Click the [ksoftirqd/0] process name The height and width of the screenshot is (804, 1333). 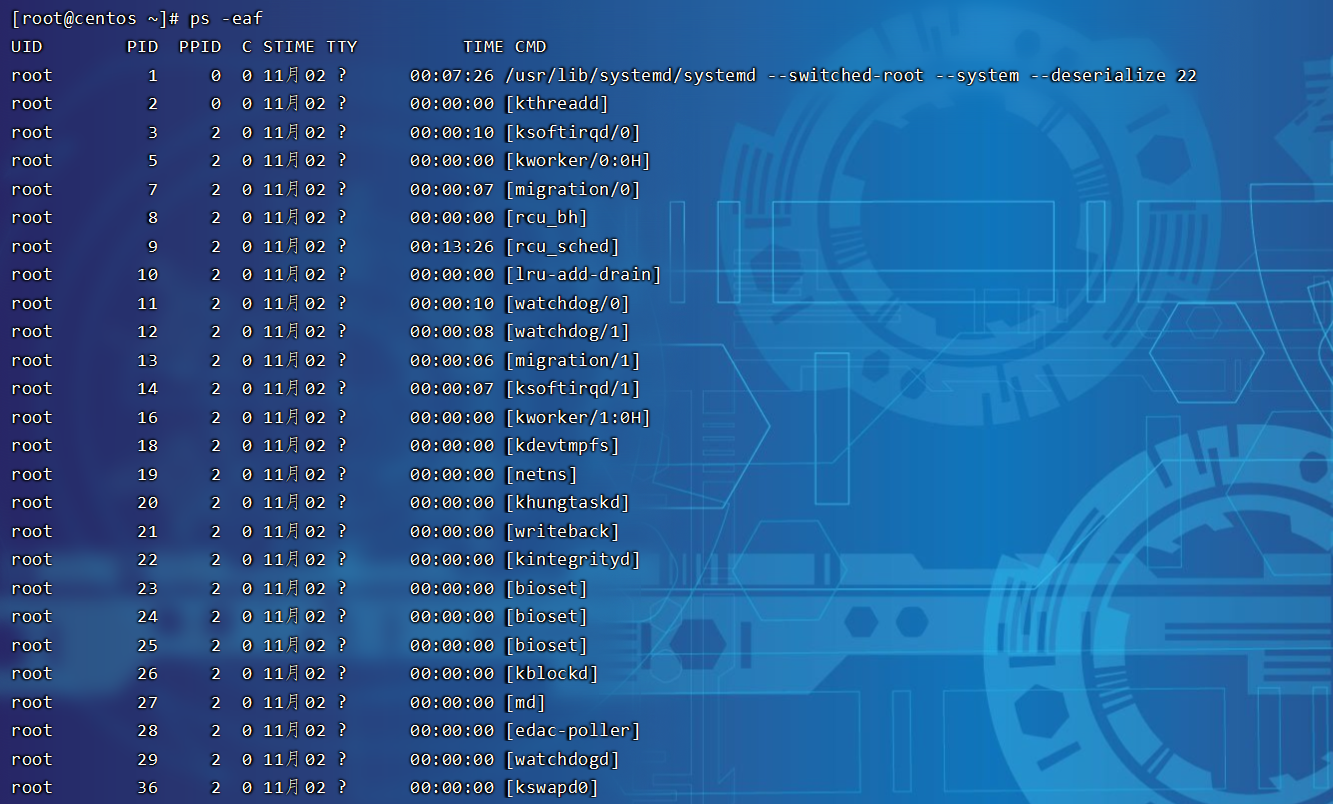(x=573, y=132)
